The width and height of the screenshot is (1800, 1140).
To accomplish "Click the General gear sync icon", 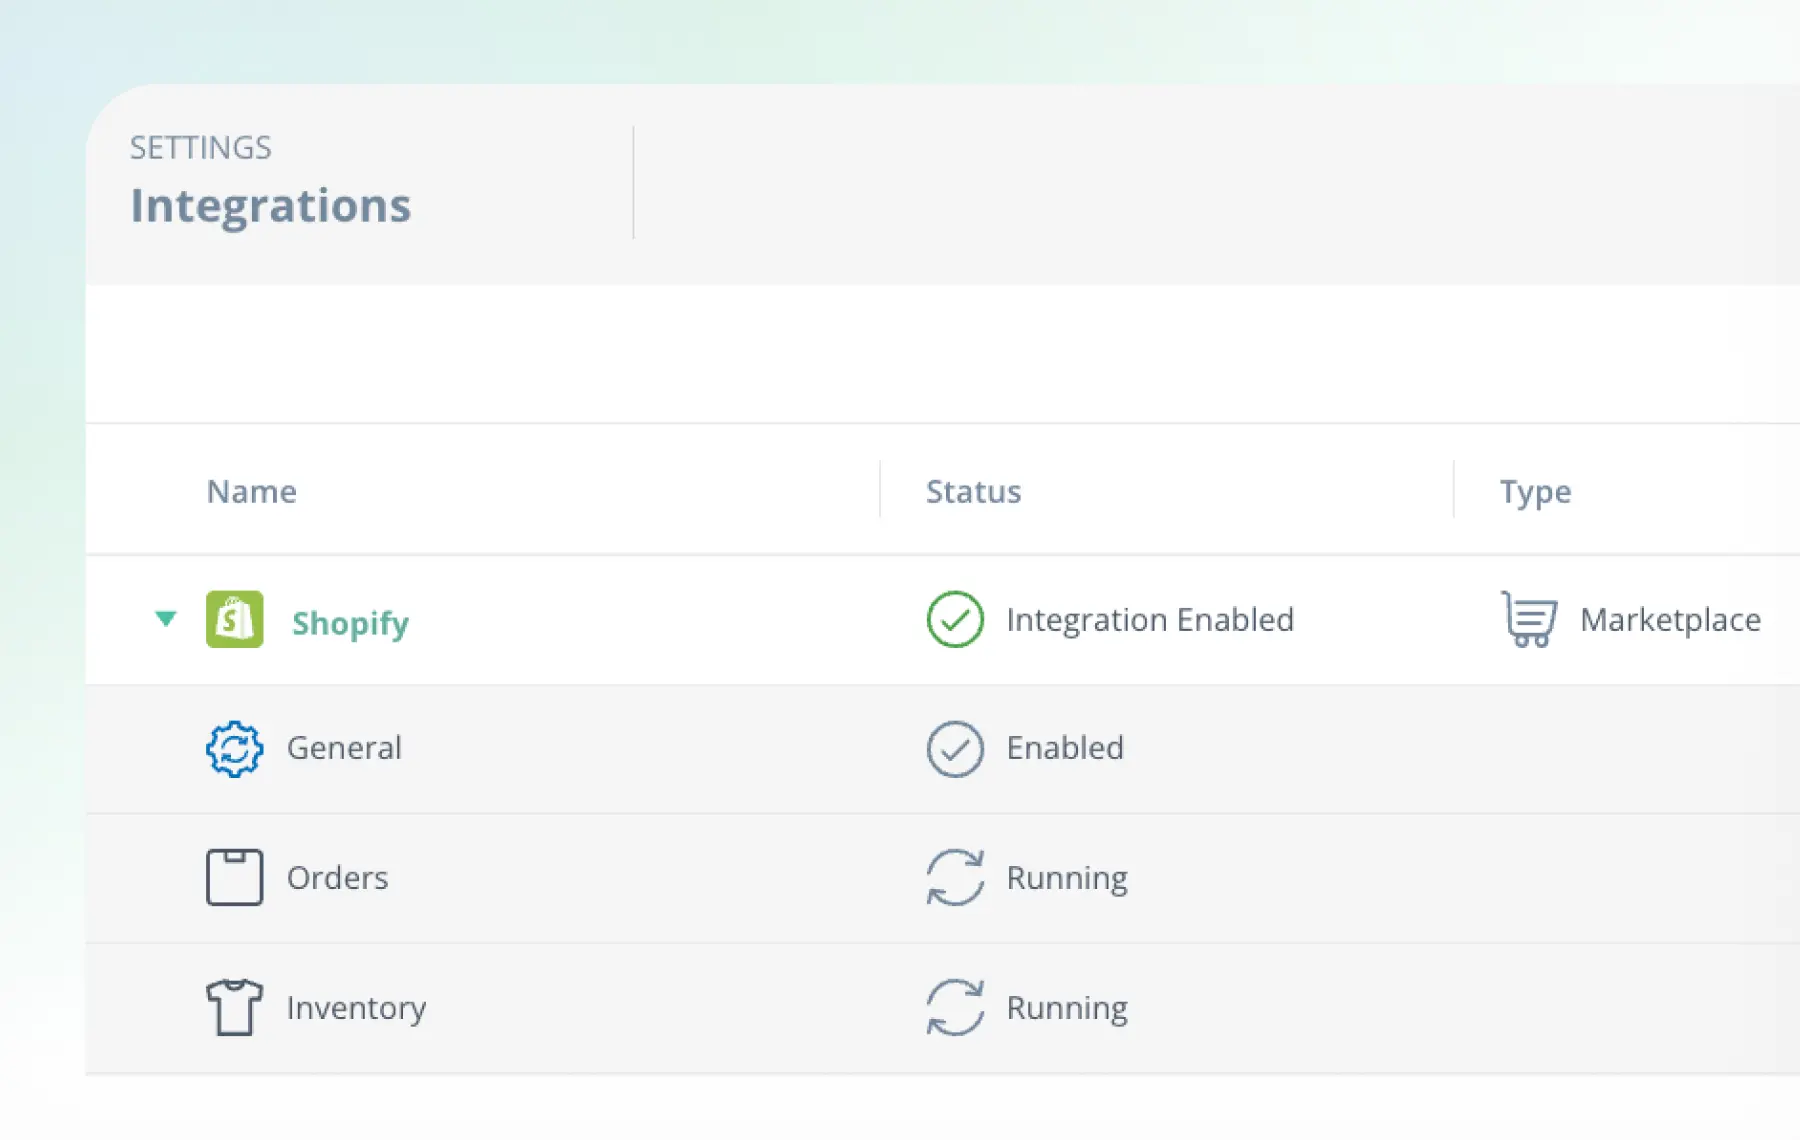I will (234, 749).
